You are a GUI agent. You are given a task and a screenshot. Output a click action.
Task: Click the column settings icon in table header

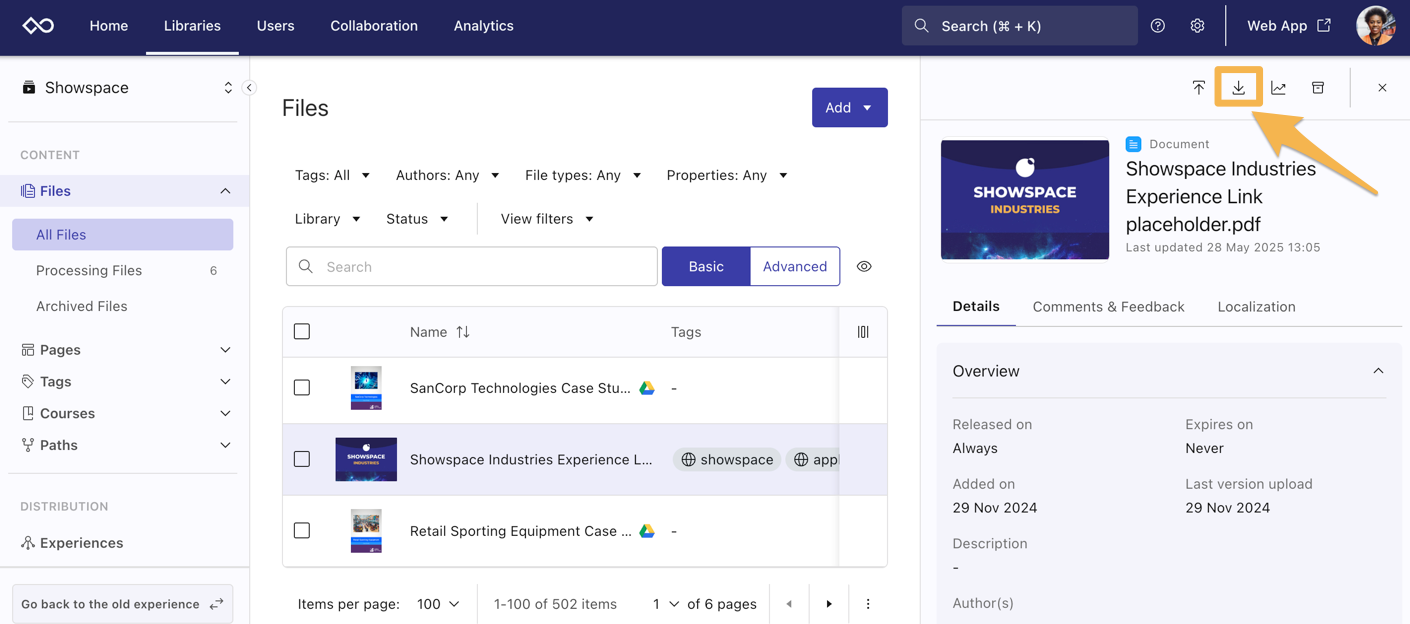coord(863,332)
